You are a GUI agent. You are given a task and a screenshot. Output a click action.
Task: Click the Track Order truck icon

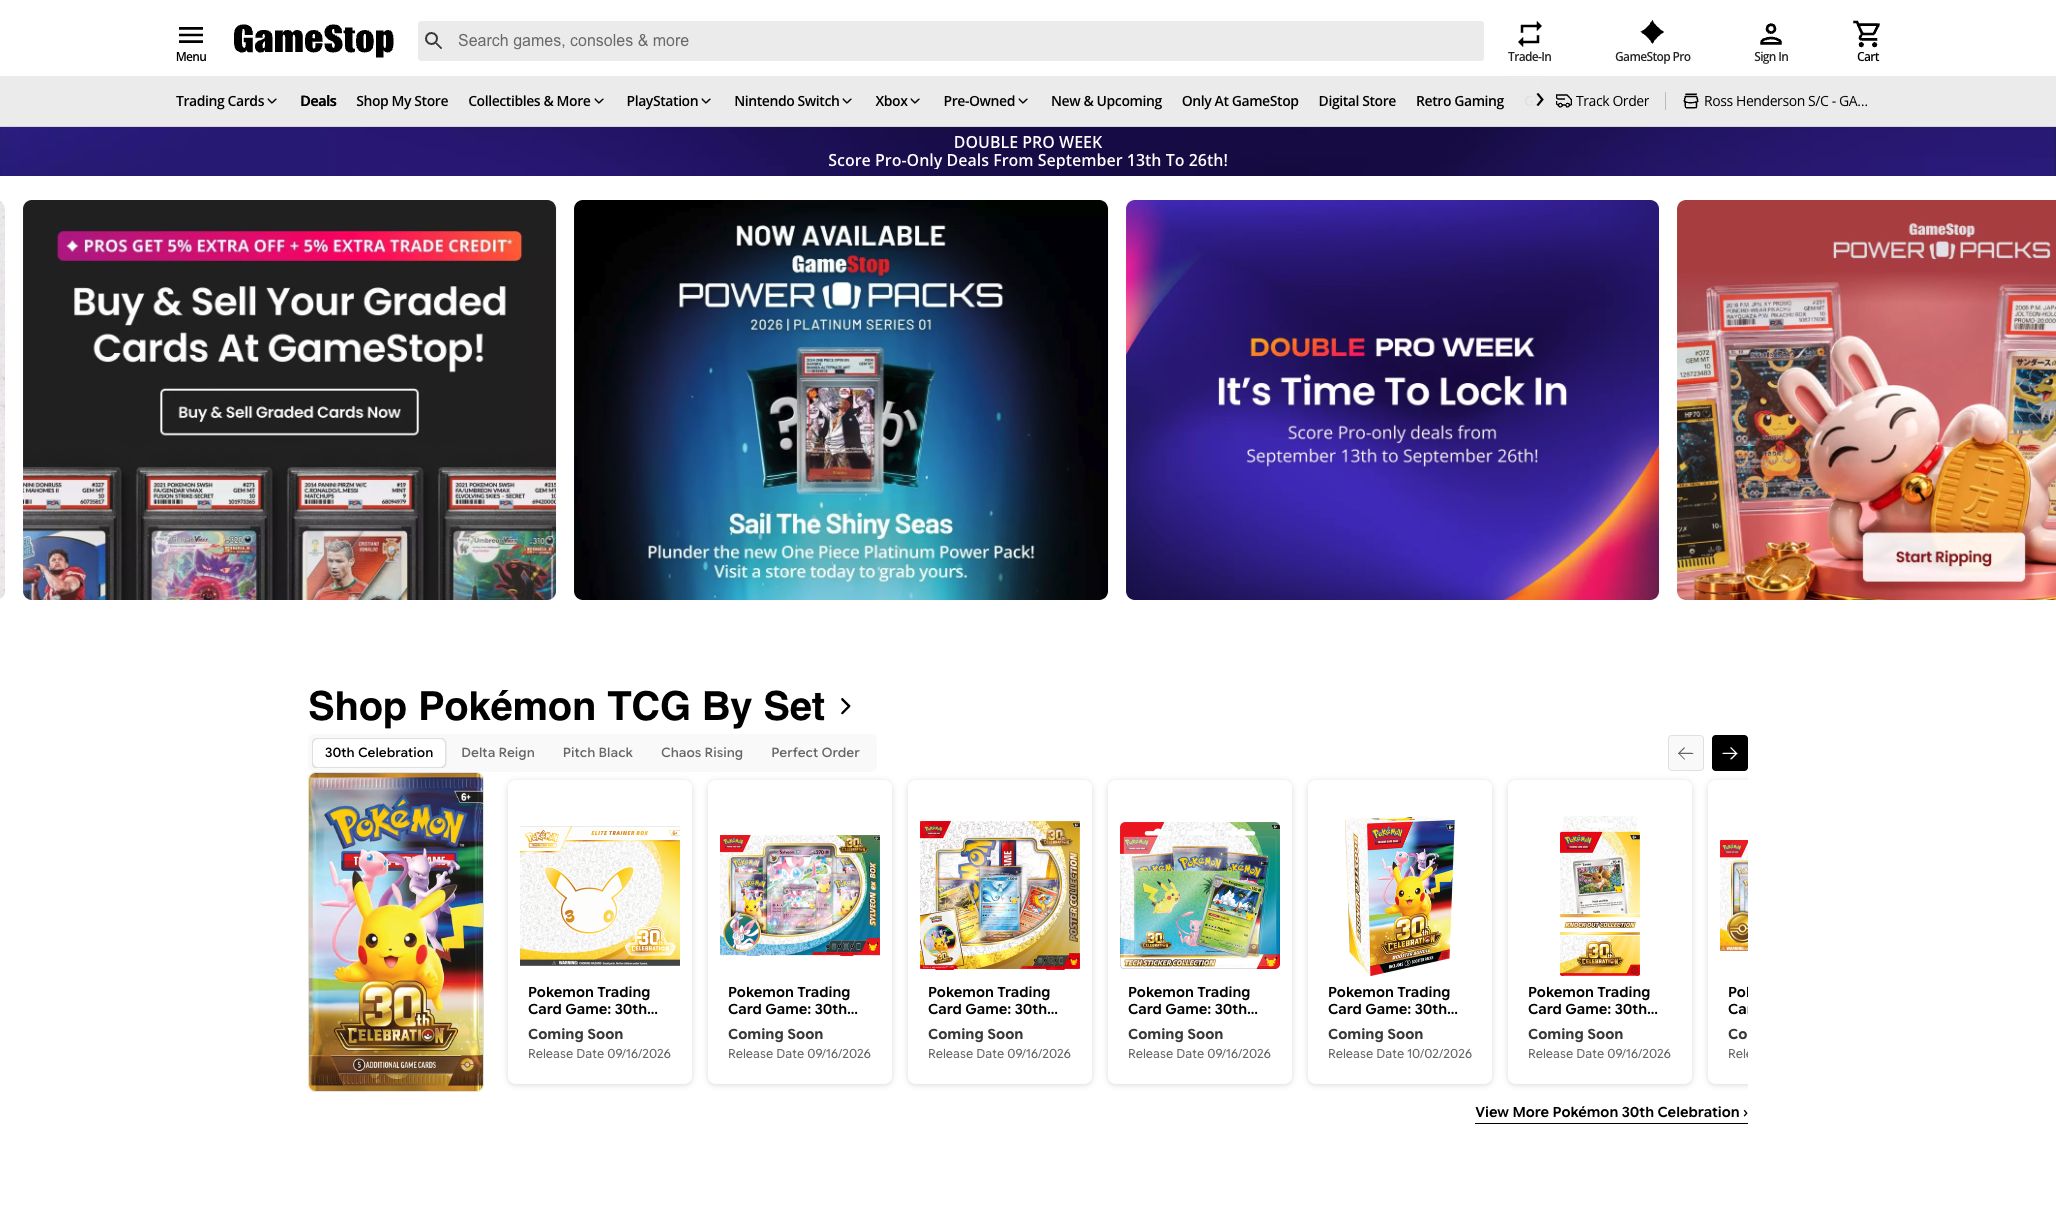1563,101
